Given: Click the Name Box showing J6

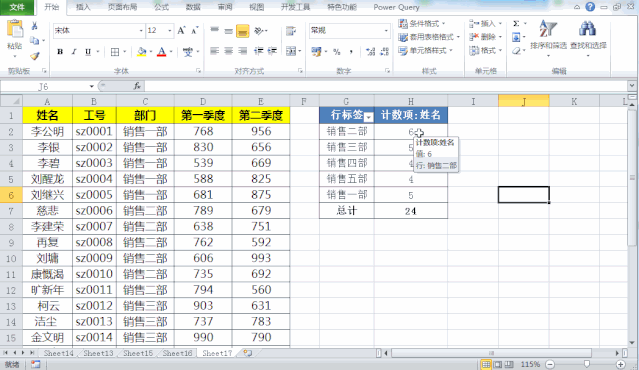Looking at the screenshot, I should tap(44, 86).
